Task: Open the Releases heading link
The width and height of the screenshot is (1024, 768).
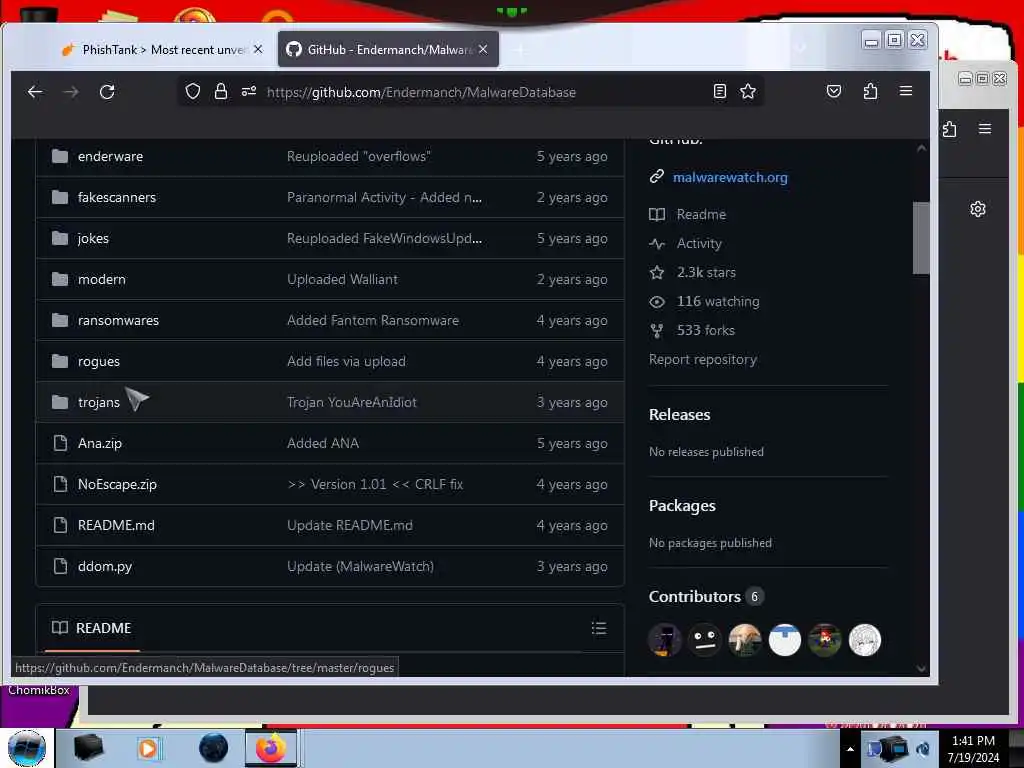Action: [679, 415]
